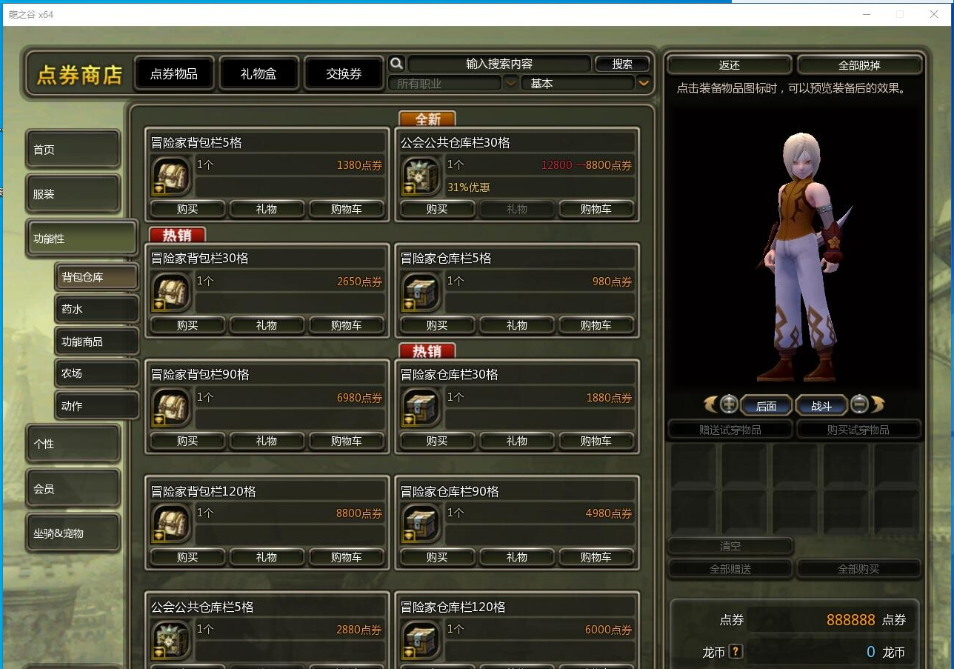Toggle character pose to 战斗 (combat)
The height and width of the screenshot is (669, 954).
coord(821,406)
